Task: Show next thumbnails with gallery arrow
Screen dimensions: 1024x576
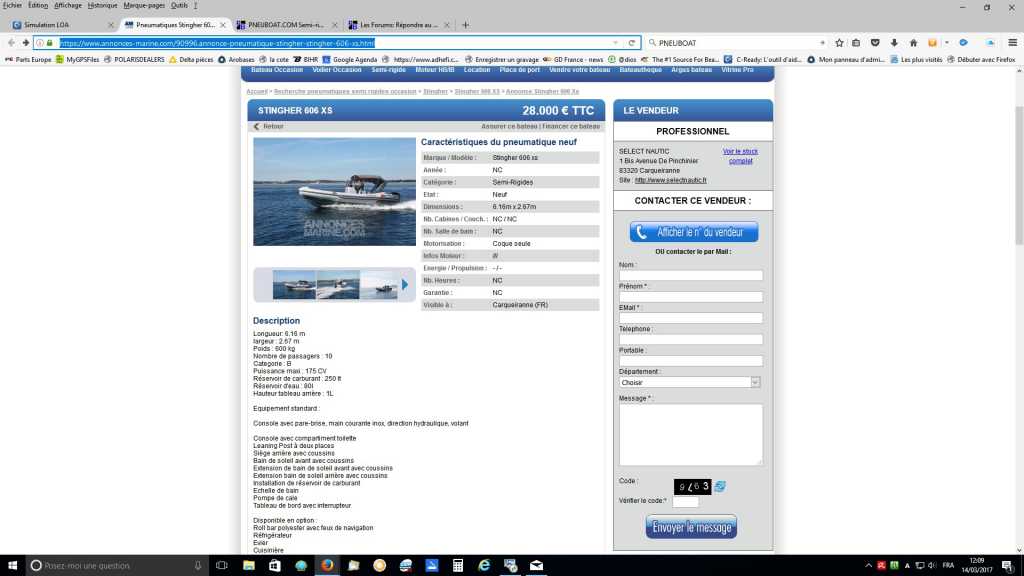Action: click(405, 285)
